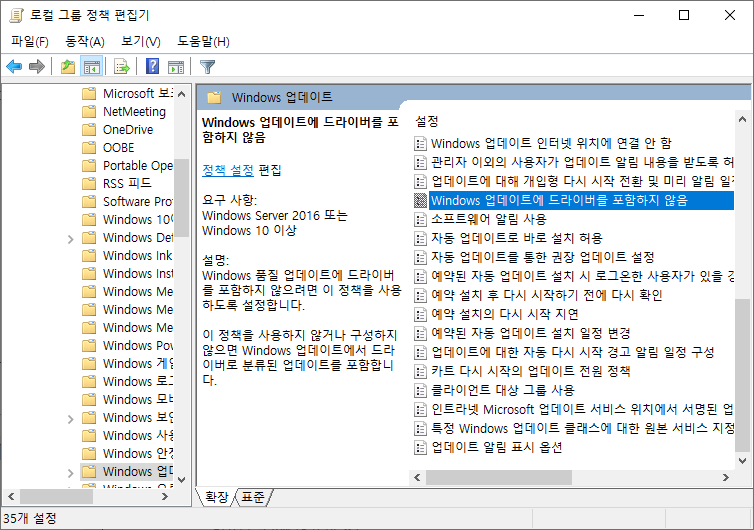Click tree pane scroll down arrow
This screenshot has width=754, height=530.
(181, 480)
